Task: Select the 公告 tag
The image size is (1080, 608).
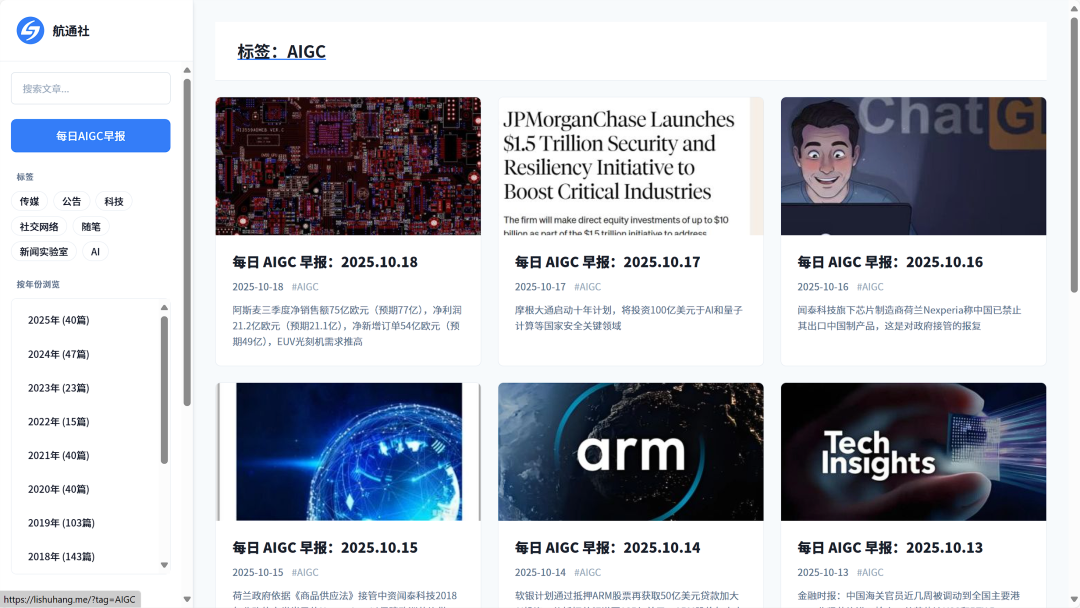Action: pyautogui.click(x=72, y=201)
